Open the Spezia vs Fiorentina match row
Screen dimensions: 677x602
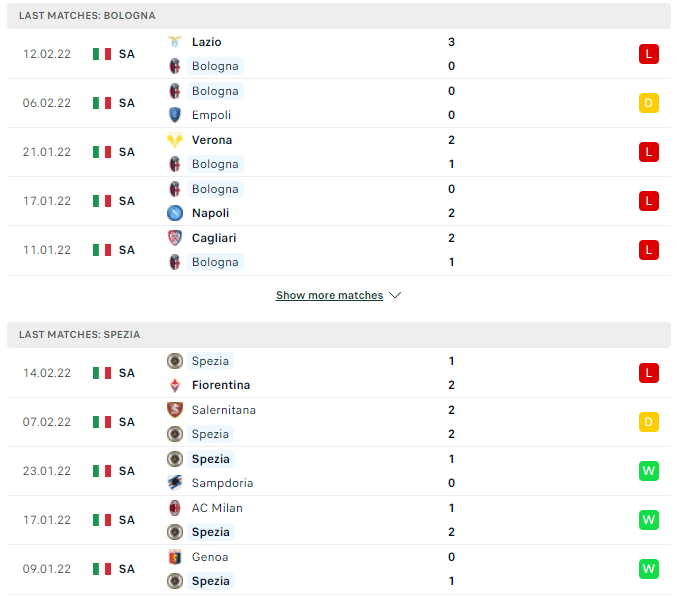point(339,373)
